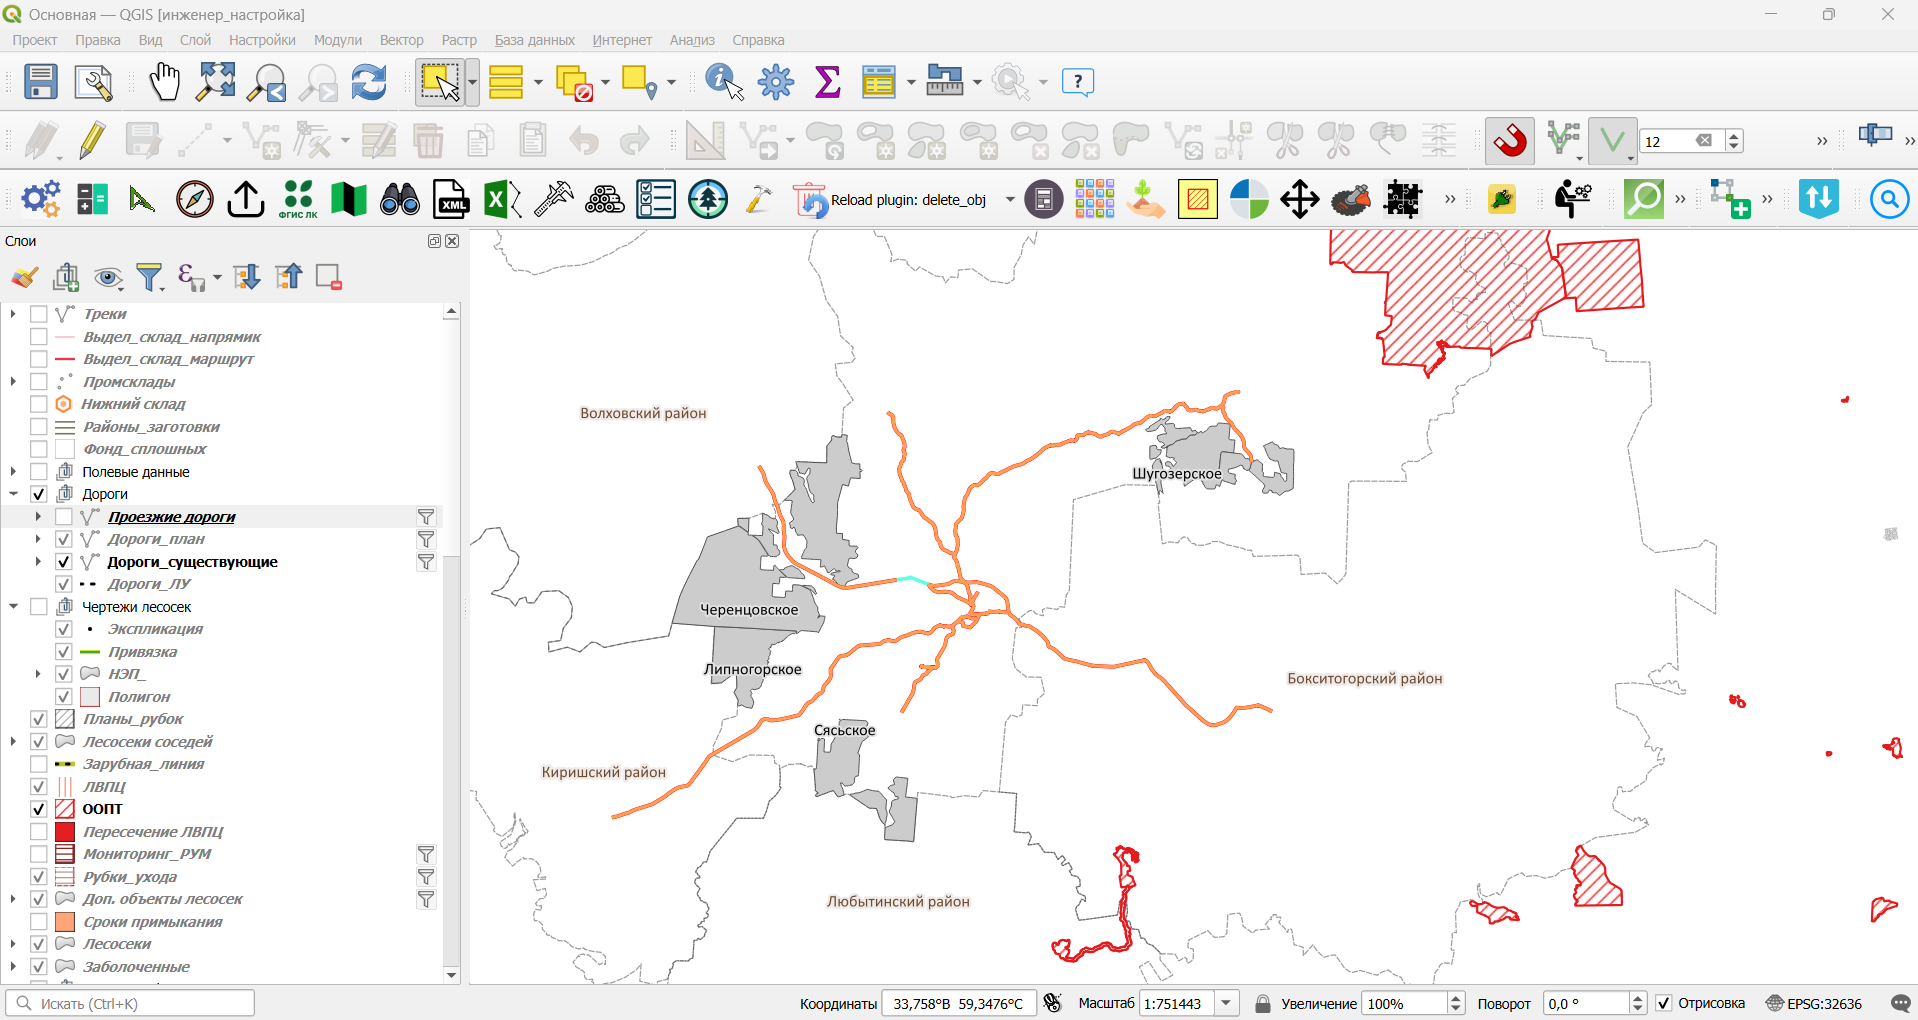Click the EPSG:32636 CRS button
This screenshot has width=1918, height=1020.
(1814, 1003)
